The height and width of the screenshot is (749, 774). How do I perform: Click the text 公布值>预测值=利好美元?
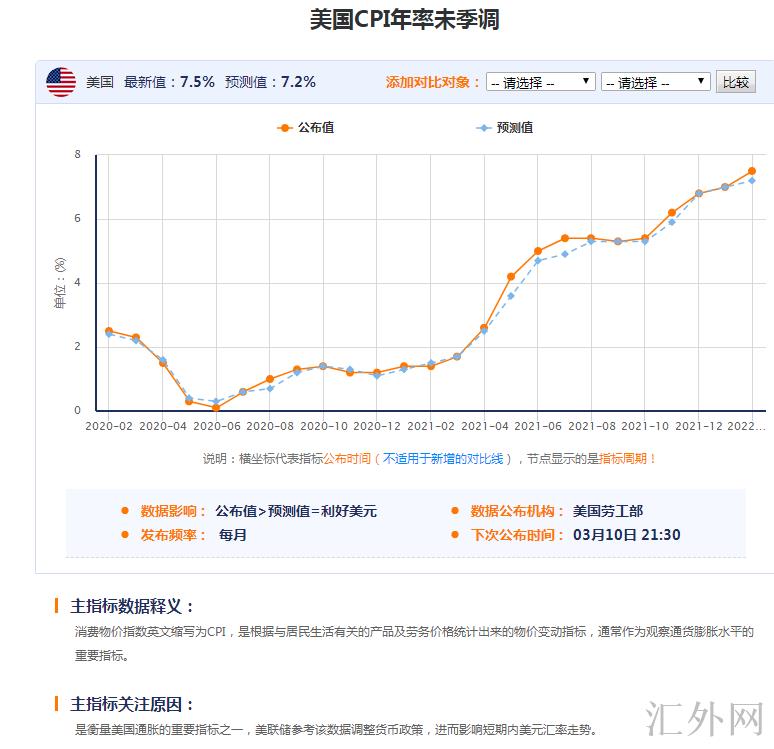point(296,511)
